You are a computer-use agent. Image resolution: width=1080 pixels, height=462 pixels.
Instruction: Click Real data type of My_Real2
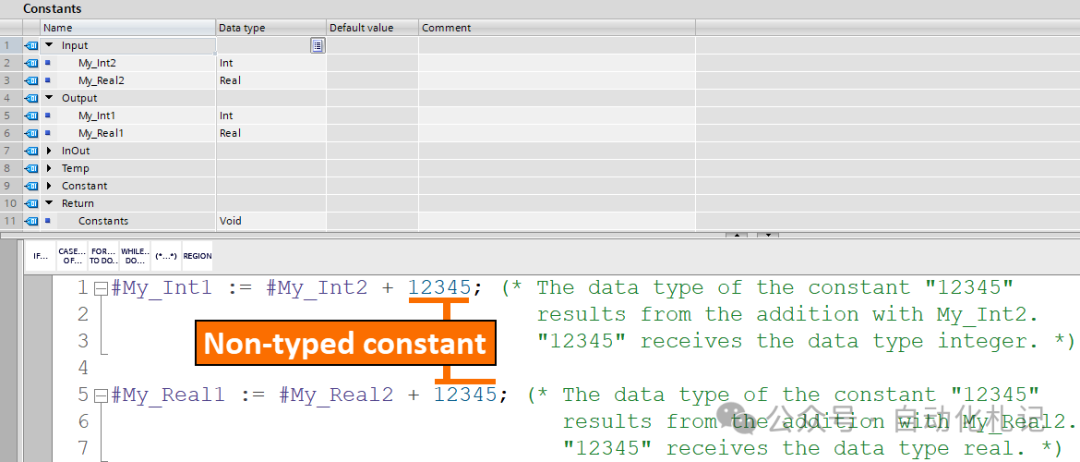click(230, 81)
